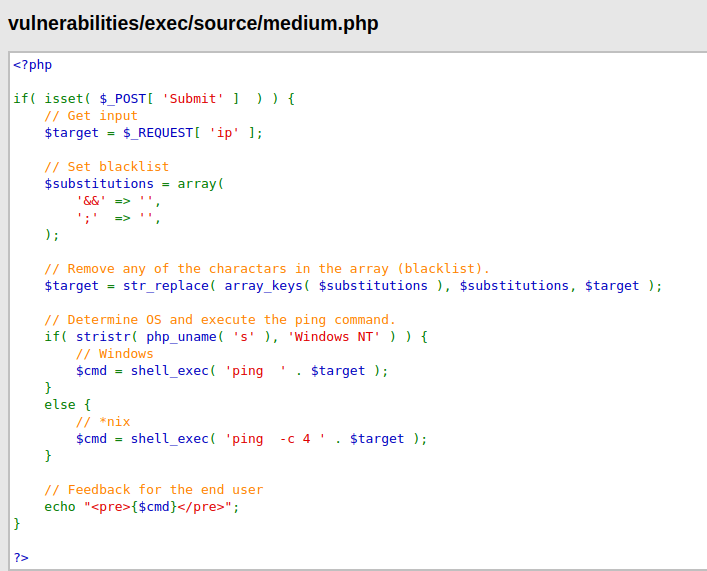Click the closing ?> tag

pos(21,558)
